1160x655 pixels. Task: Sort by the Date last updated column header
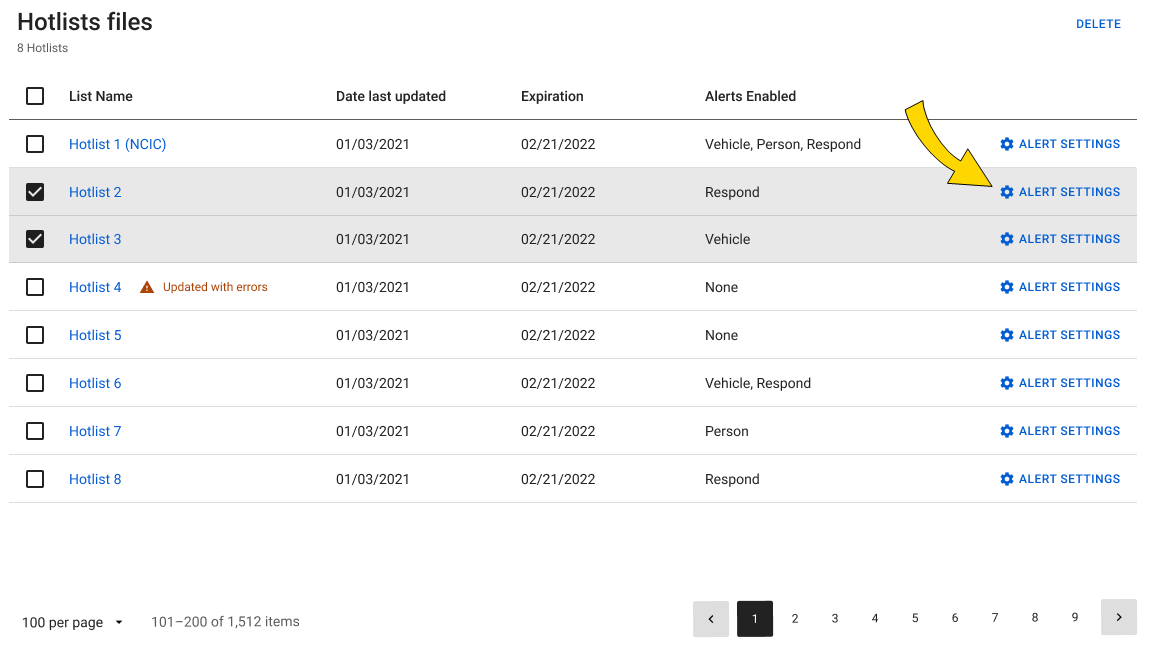(x=390, y=96)
